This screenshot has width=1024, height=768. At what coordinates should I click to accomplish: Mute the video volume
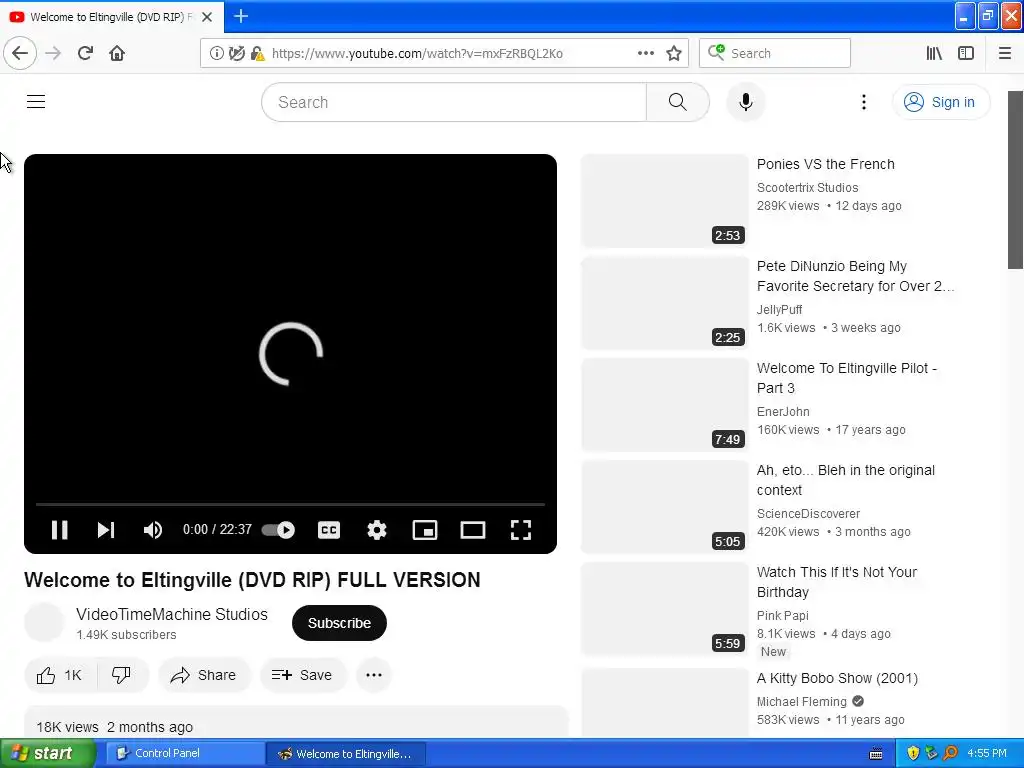click(x=153, y=530)
